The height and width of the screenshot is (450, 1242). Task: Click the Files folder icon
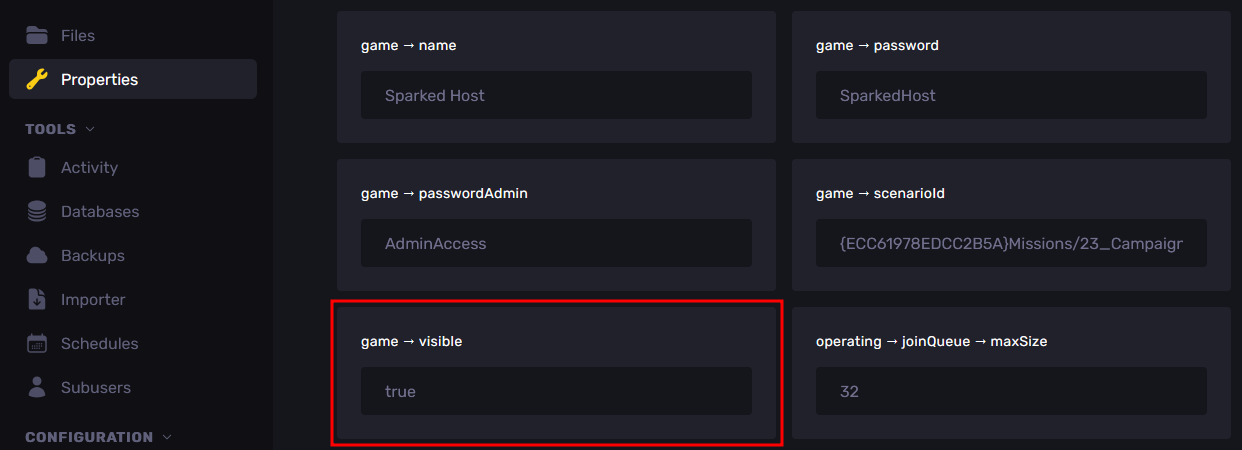pos(37,35)
